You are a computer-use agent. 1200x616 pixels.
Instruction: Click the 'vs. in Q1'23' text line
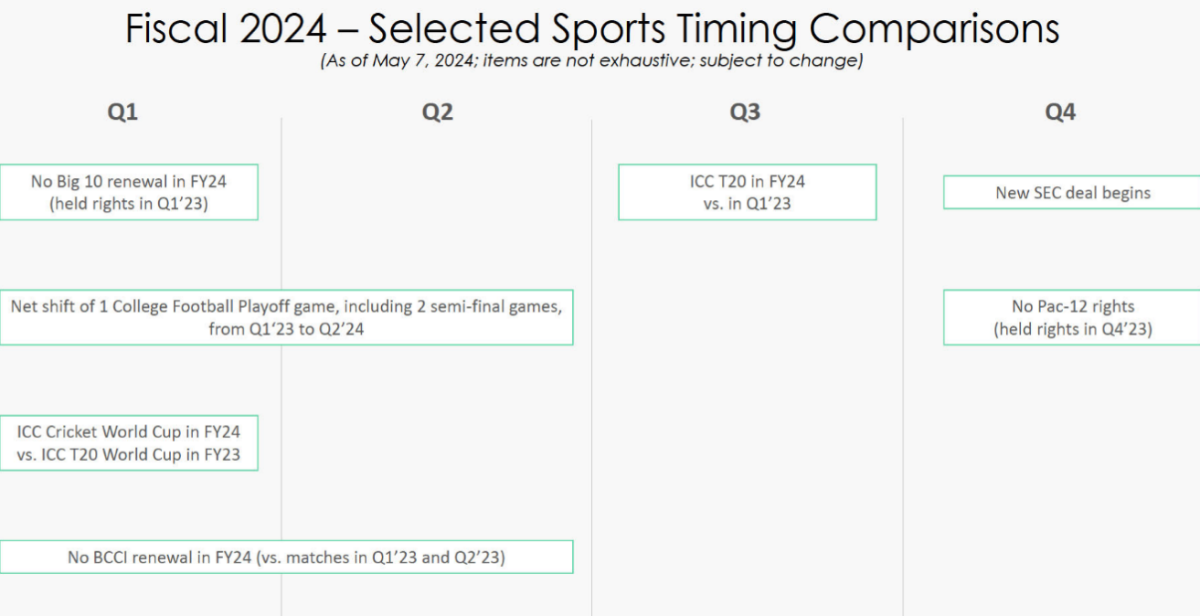tap(747, 203)
